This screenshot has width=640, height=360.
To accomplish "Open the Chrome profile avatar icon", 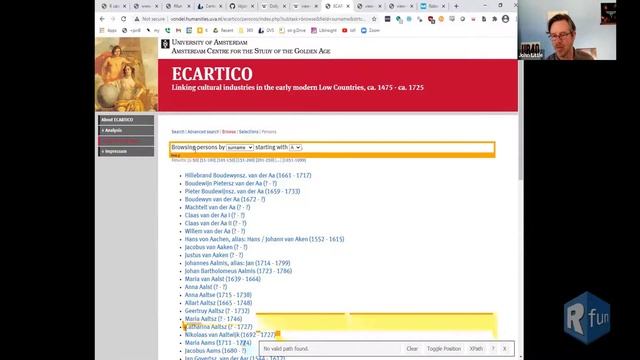I will pyautogui.click(x=505, y=19).
